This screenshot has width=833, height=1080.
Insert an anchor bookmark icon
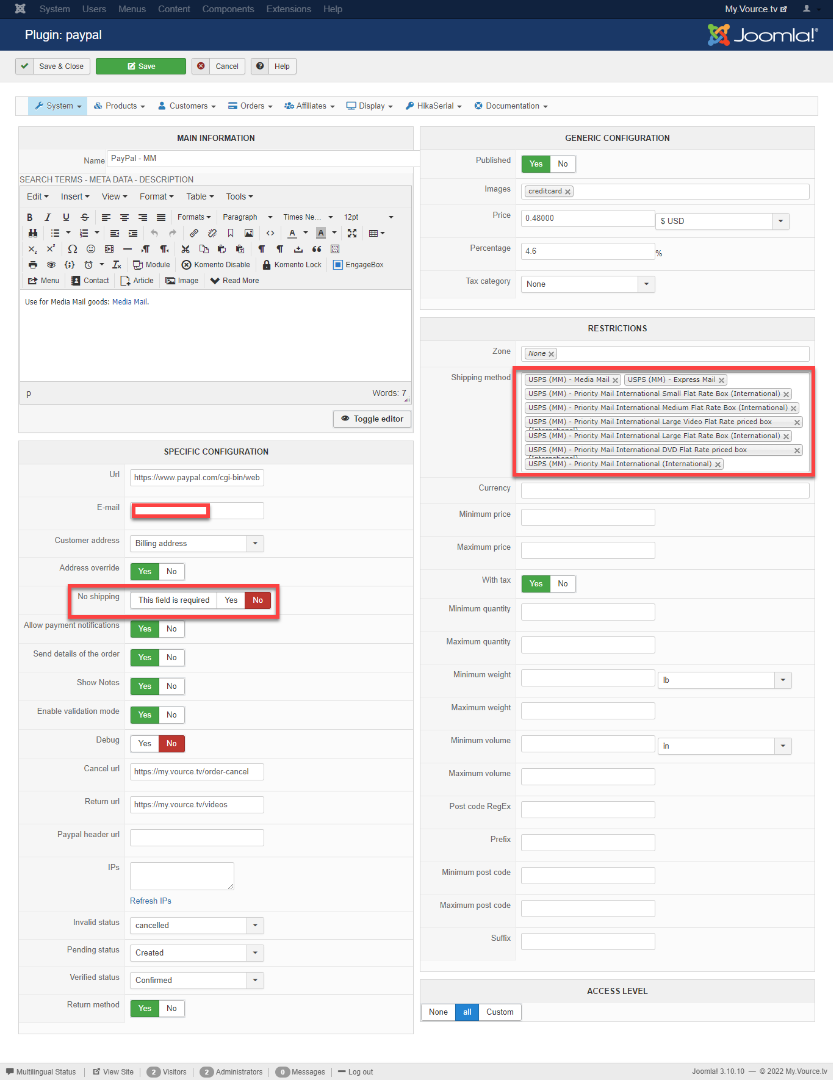(x=231, y=233)
